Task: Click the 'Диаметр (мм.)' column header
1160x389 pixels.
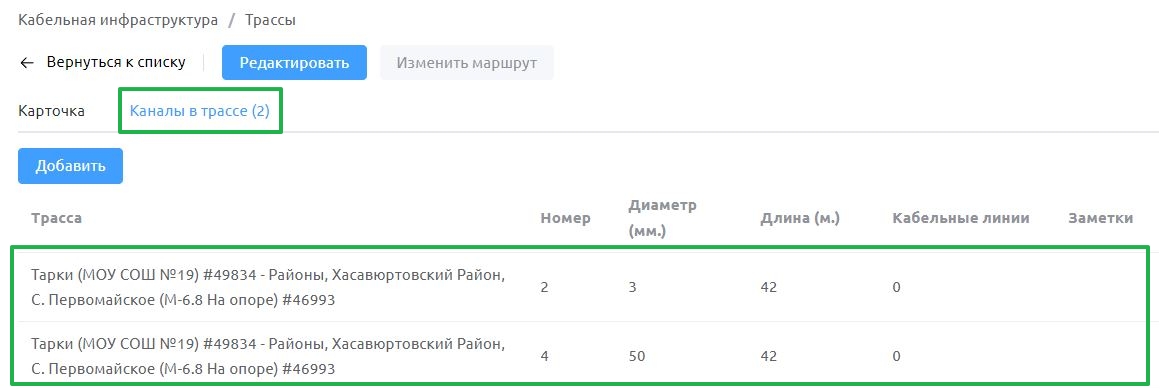Action: tap(663, 218)
